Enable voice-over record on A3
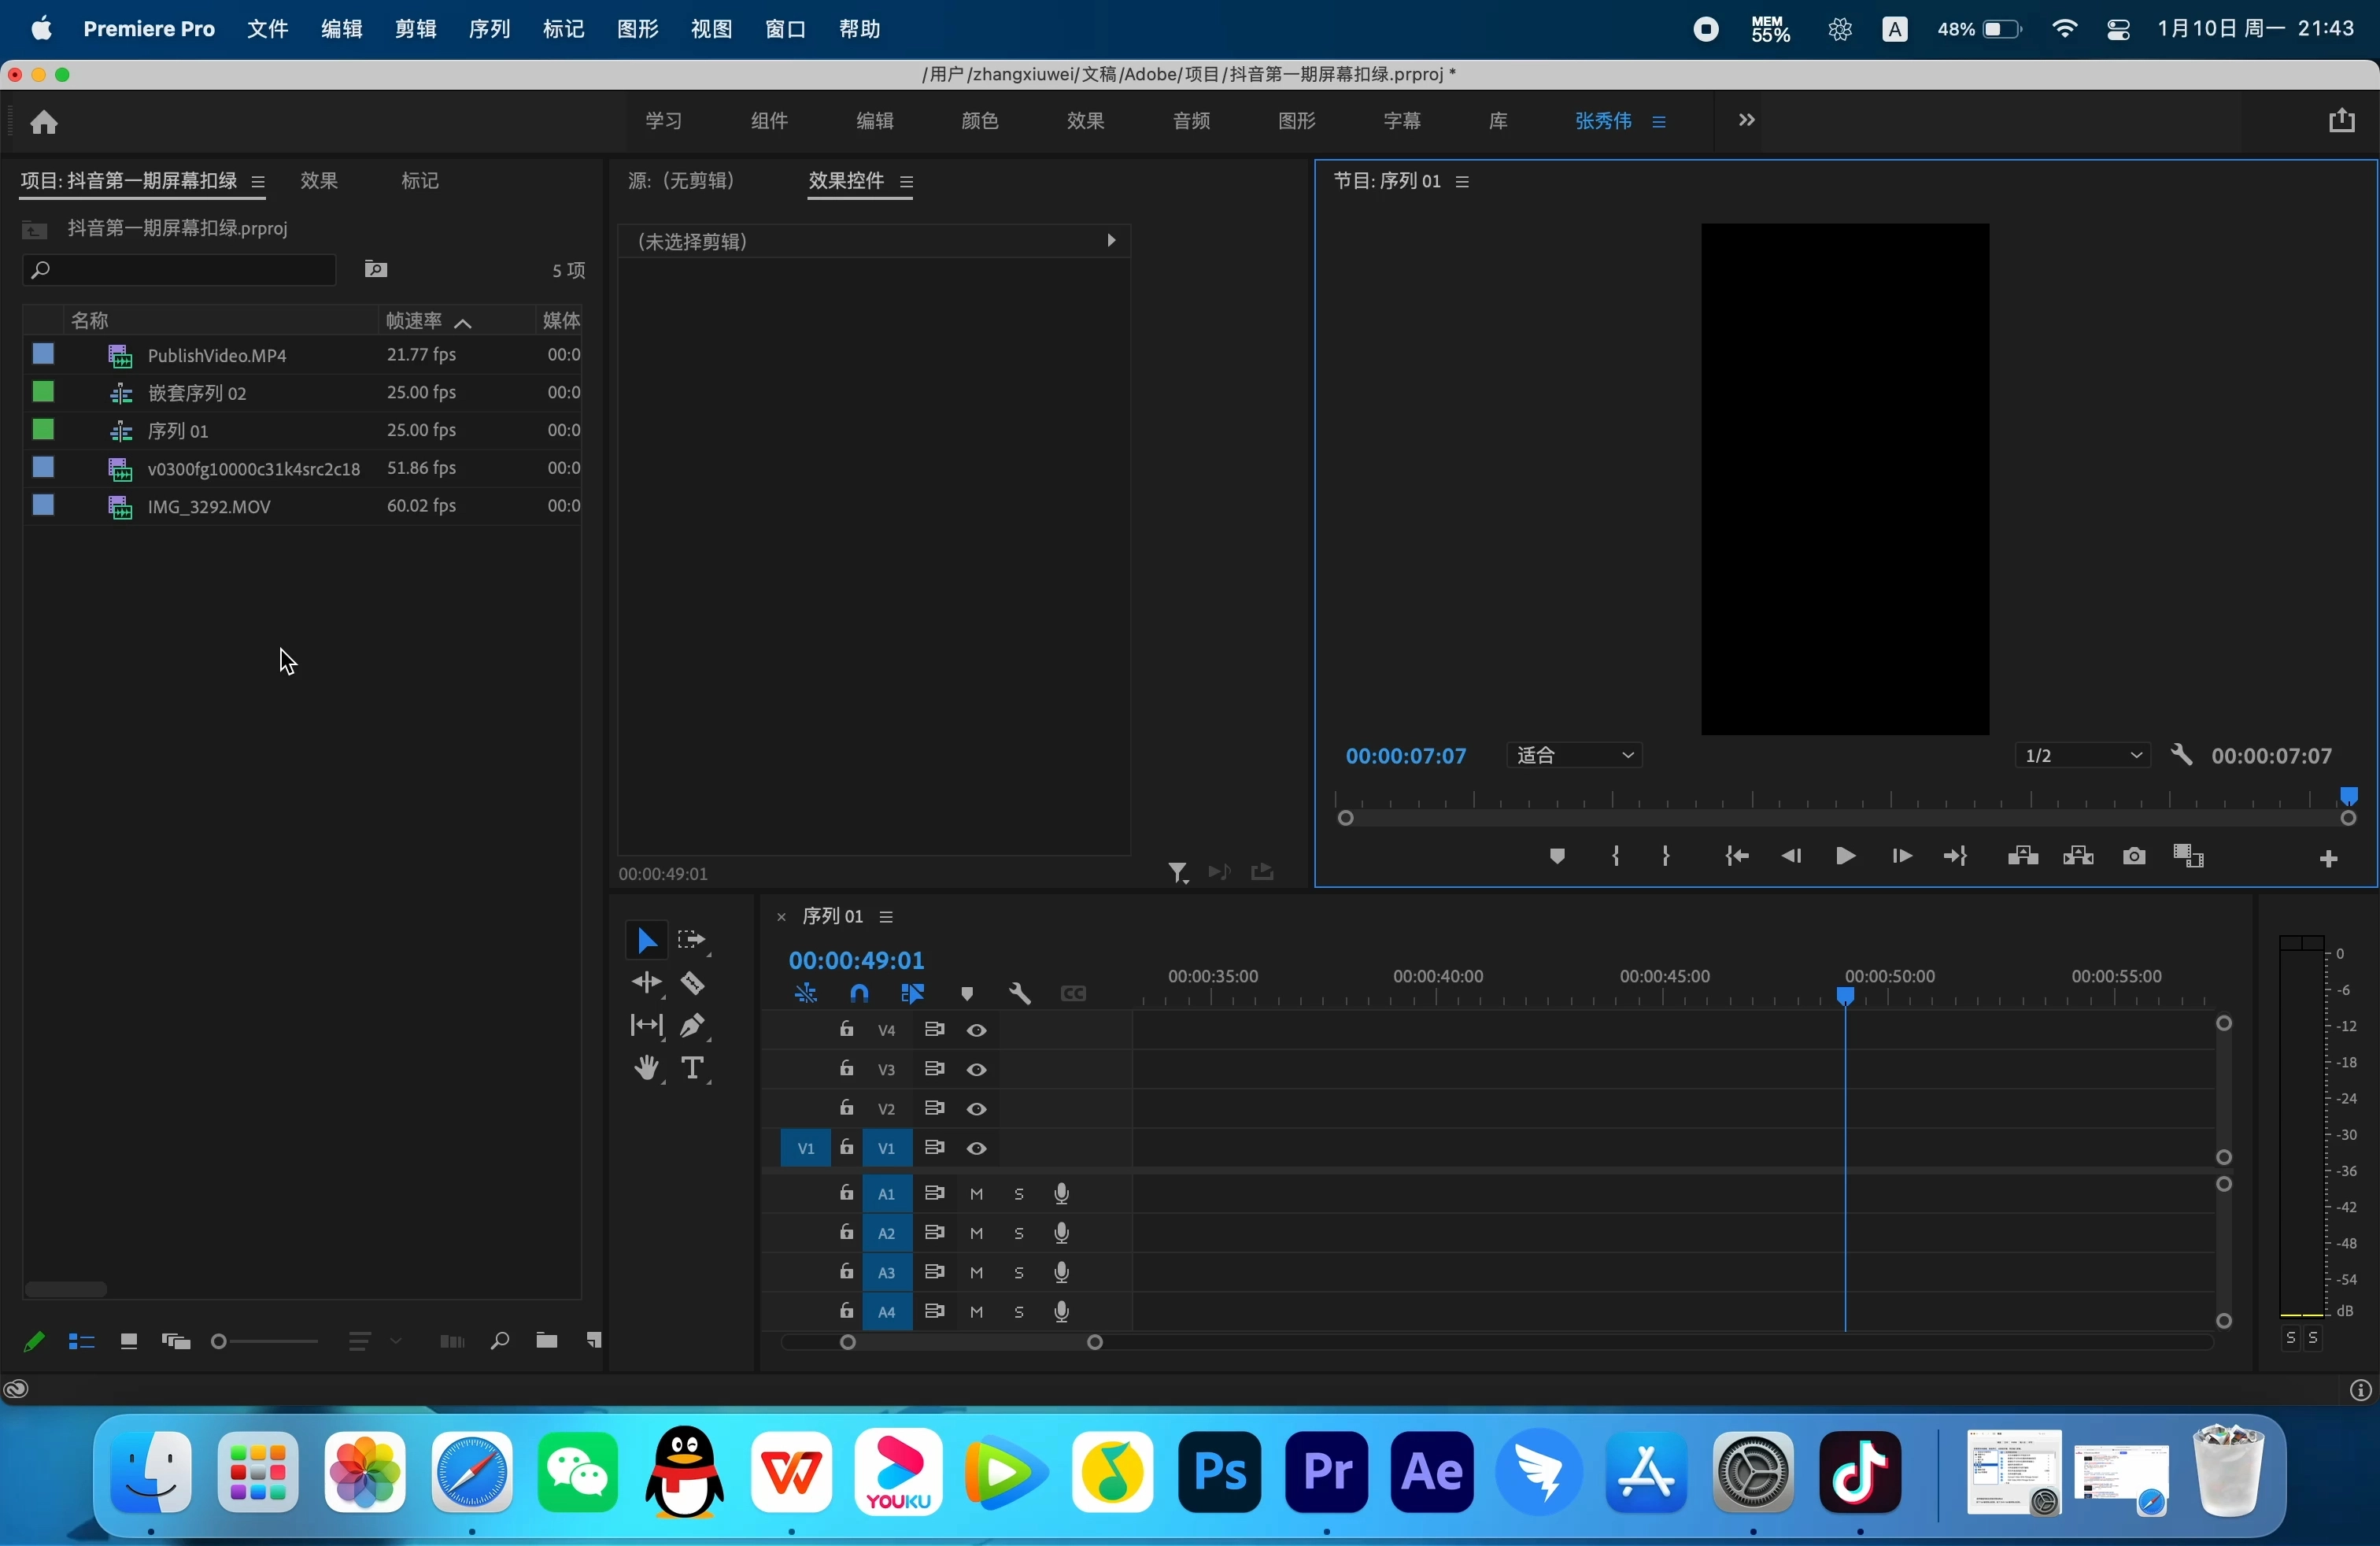The width and height of the screenshot is (2380, 1546). pyautogui.click(x=1062, y=1274)
